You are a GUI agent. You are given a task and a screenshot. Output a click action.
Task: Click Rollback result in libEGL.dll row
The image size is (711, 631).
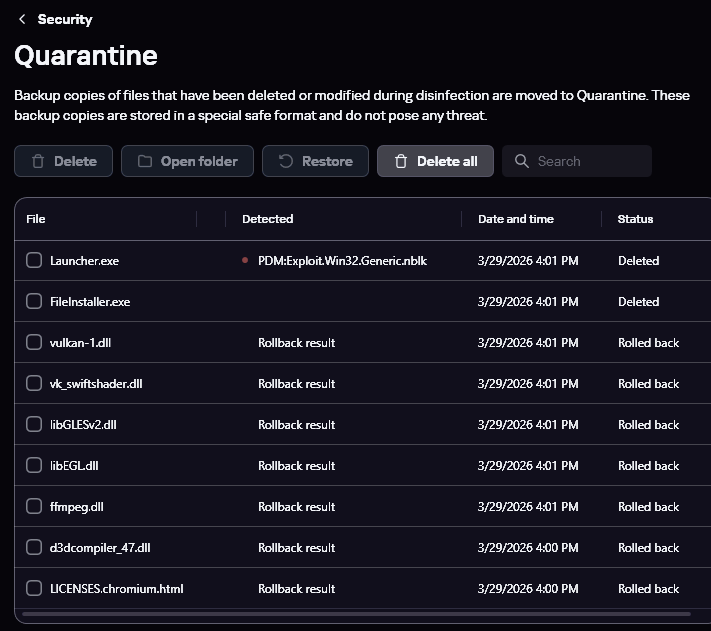(x=297, y=466)
